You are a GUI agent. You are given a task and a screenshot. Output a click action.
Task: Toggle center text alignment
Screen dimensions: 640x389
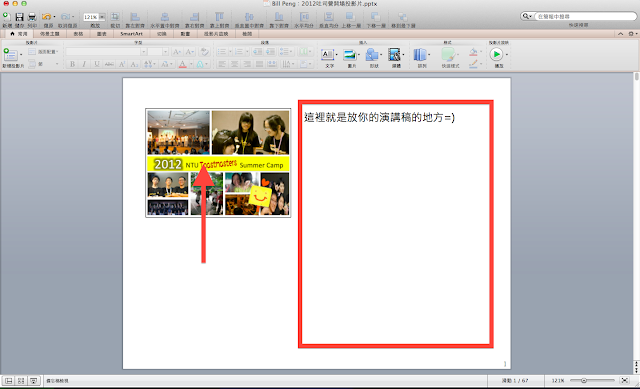point(234,64)
